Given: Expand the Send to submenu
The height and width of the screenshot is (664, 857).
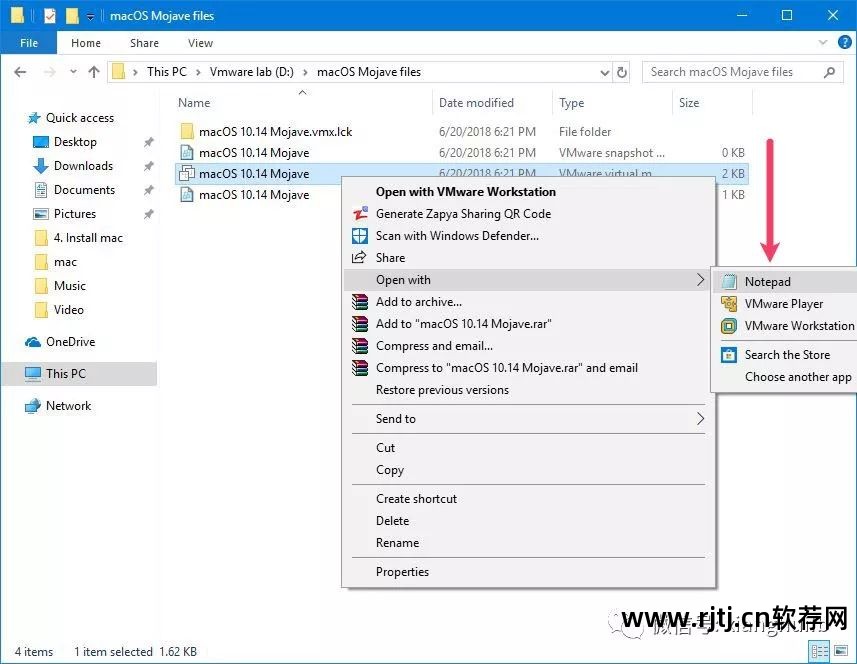Looking at the screenshot, I should (x=529, y=419).
